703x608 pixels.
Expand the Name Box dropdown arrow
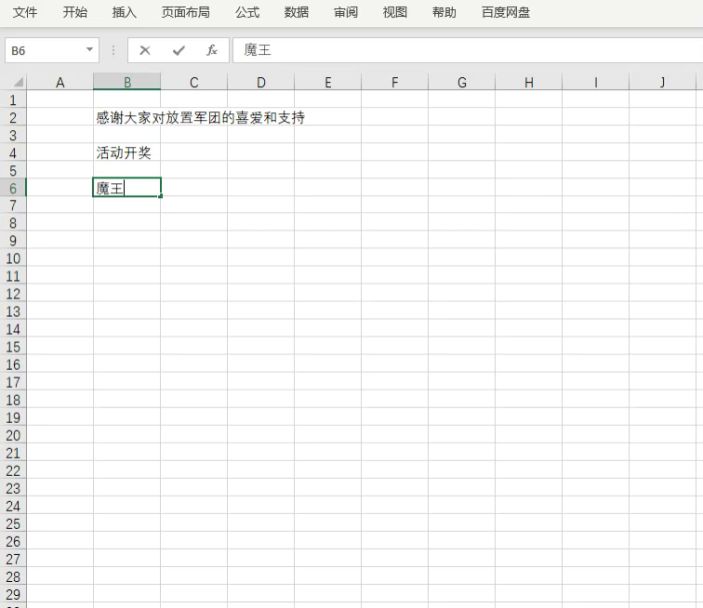pyautogui.click(x=90, y=50)
